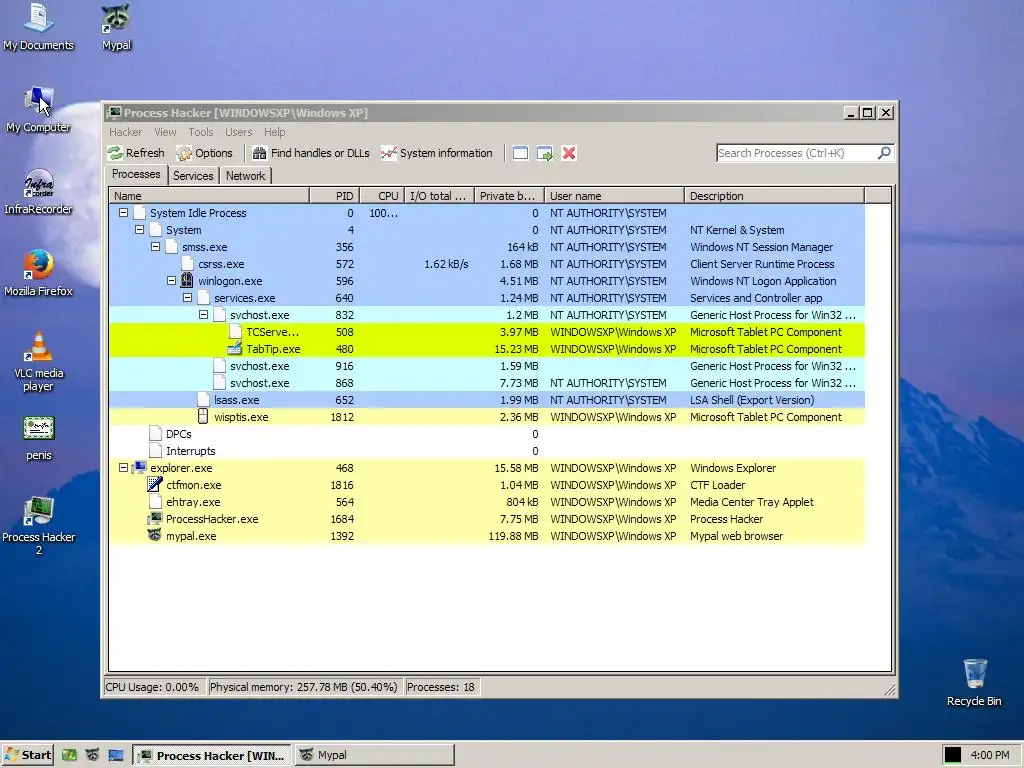Viewport: 1024px width, 768px height.
Task: Open the Start menu button
Action: (x=27, y=755)
